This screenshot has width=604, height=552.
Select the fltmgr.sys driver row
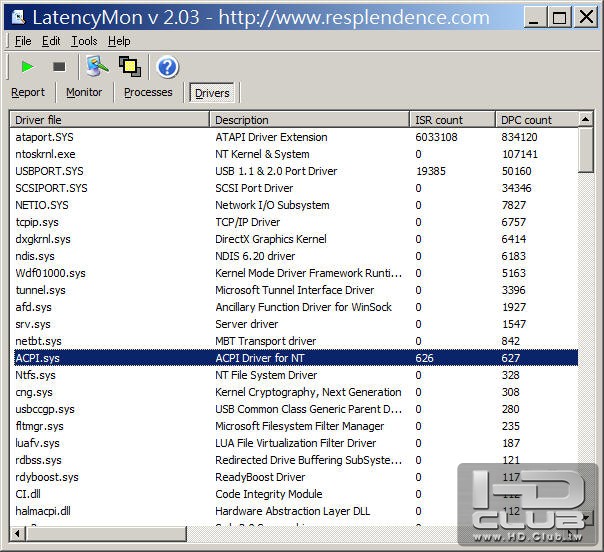coord(296,426)
